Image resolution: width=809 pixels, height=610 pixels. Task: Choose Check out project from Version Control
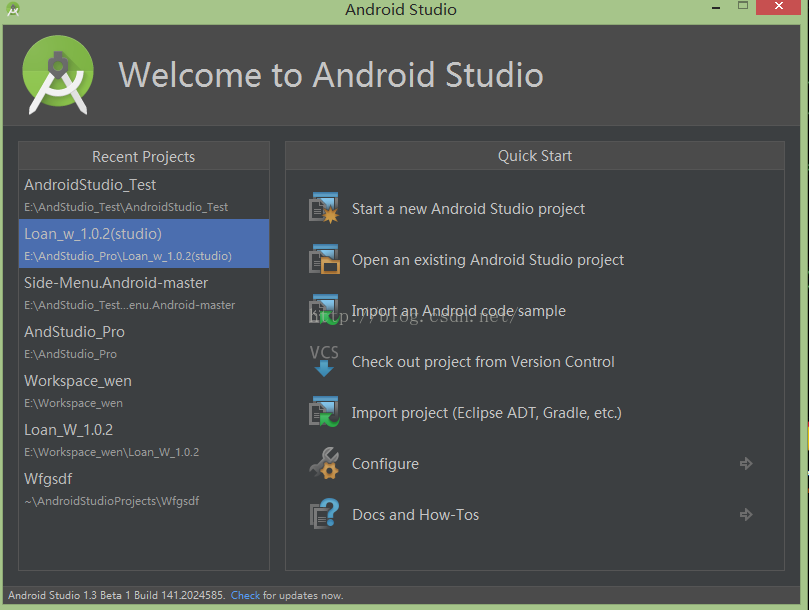pos(483,362)
